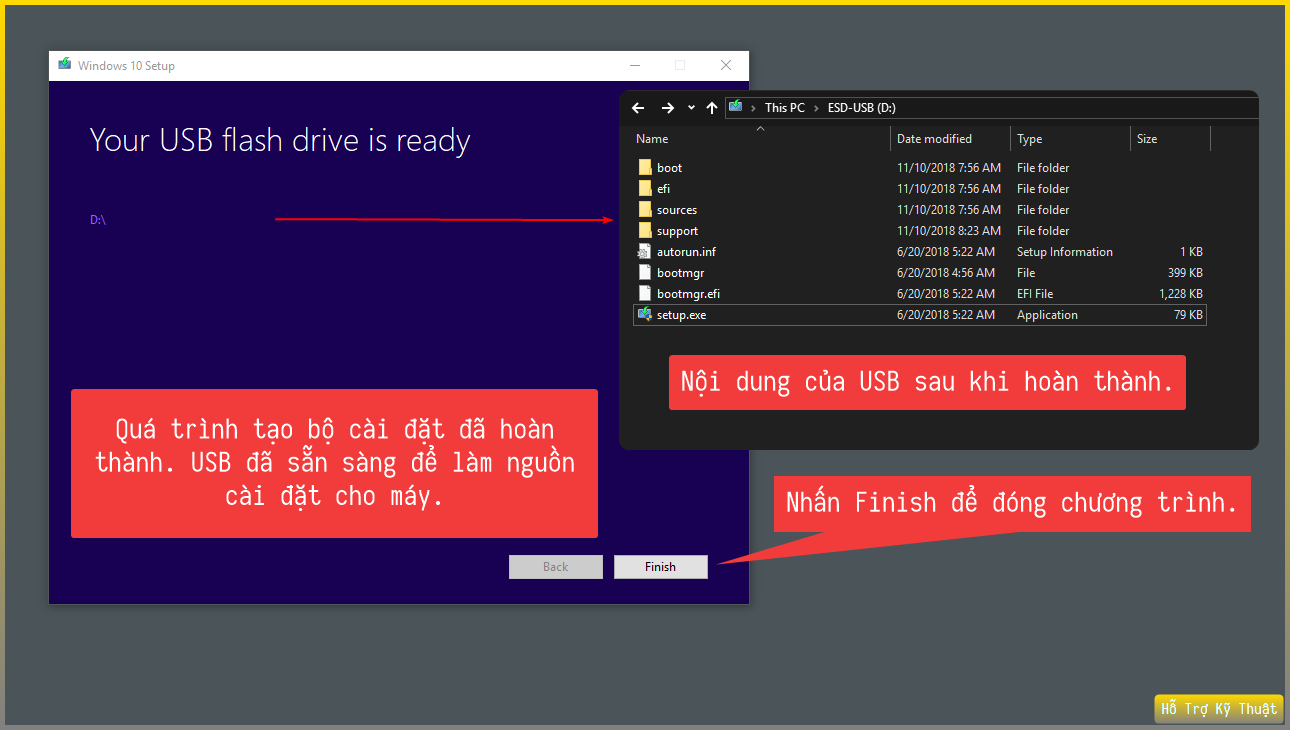The image size is (1290, 730).
Task: Click Finish in Windows 10 Setup
Action: pos(661,567)
